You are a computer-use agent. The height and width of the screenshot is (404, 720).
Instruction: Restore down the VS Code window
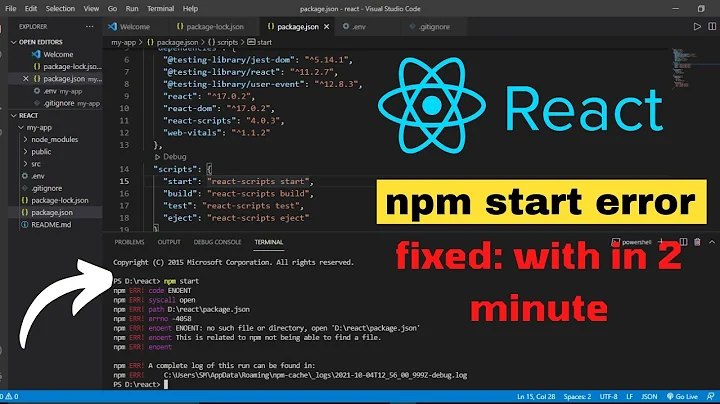tap(701, 8)
